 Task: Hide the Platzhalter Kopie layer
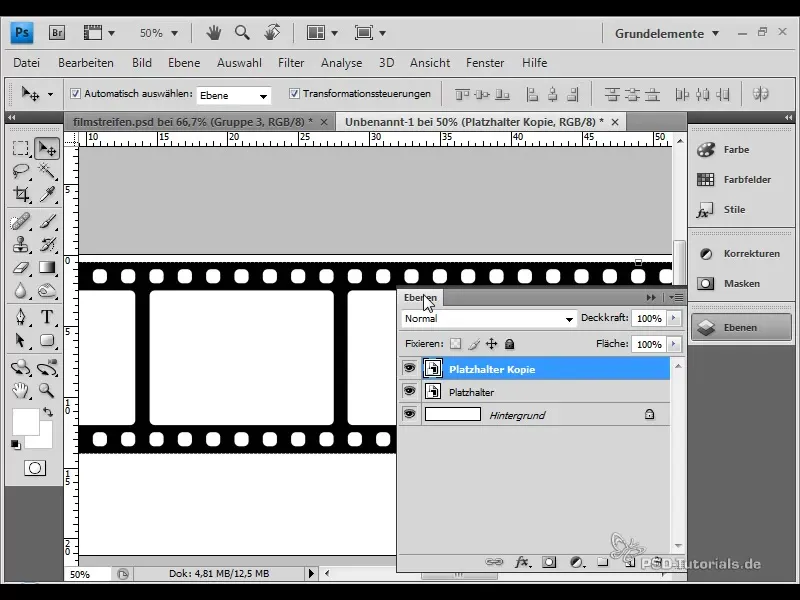(x=409, y=368)
